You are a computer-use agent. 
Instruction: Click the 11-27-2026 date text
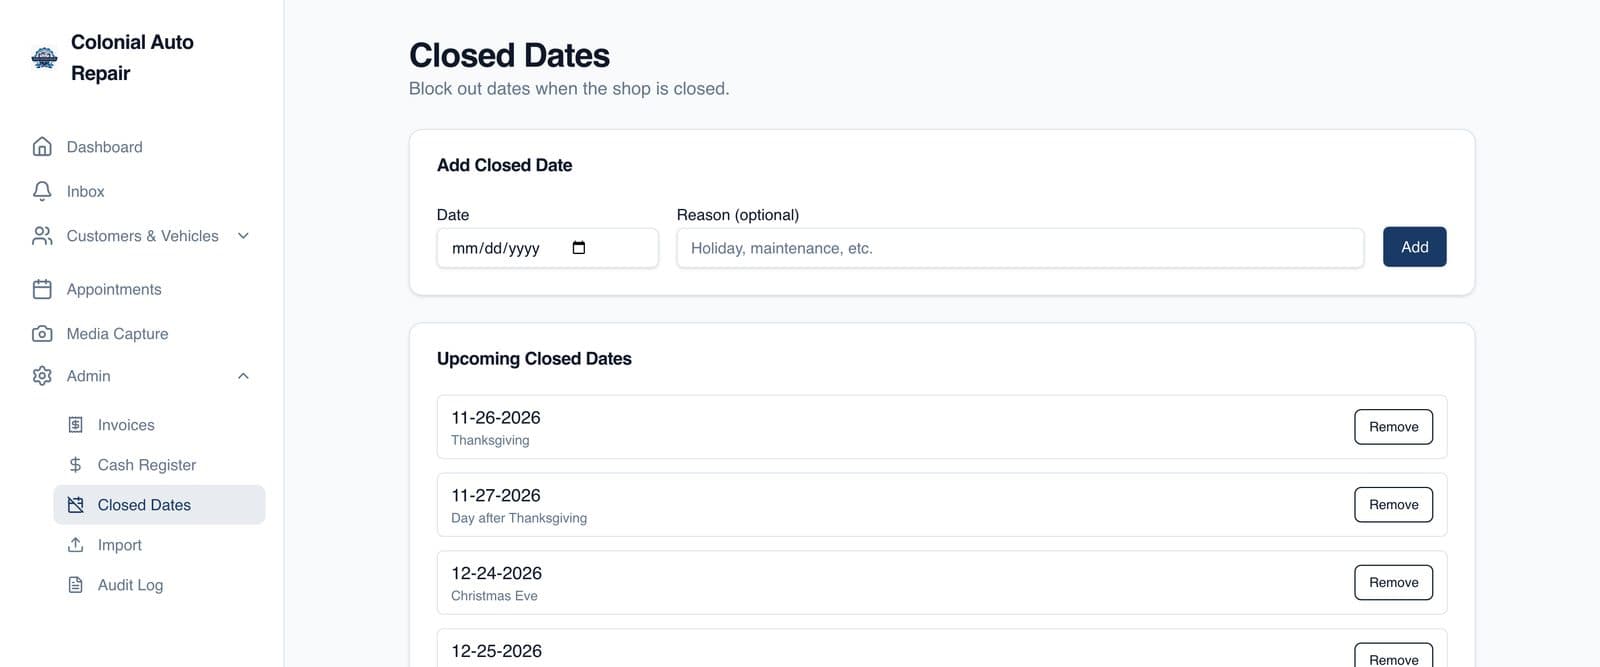click(x=496, y=496)
